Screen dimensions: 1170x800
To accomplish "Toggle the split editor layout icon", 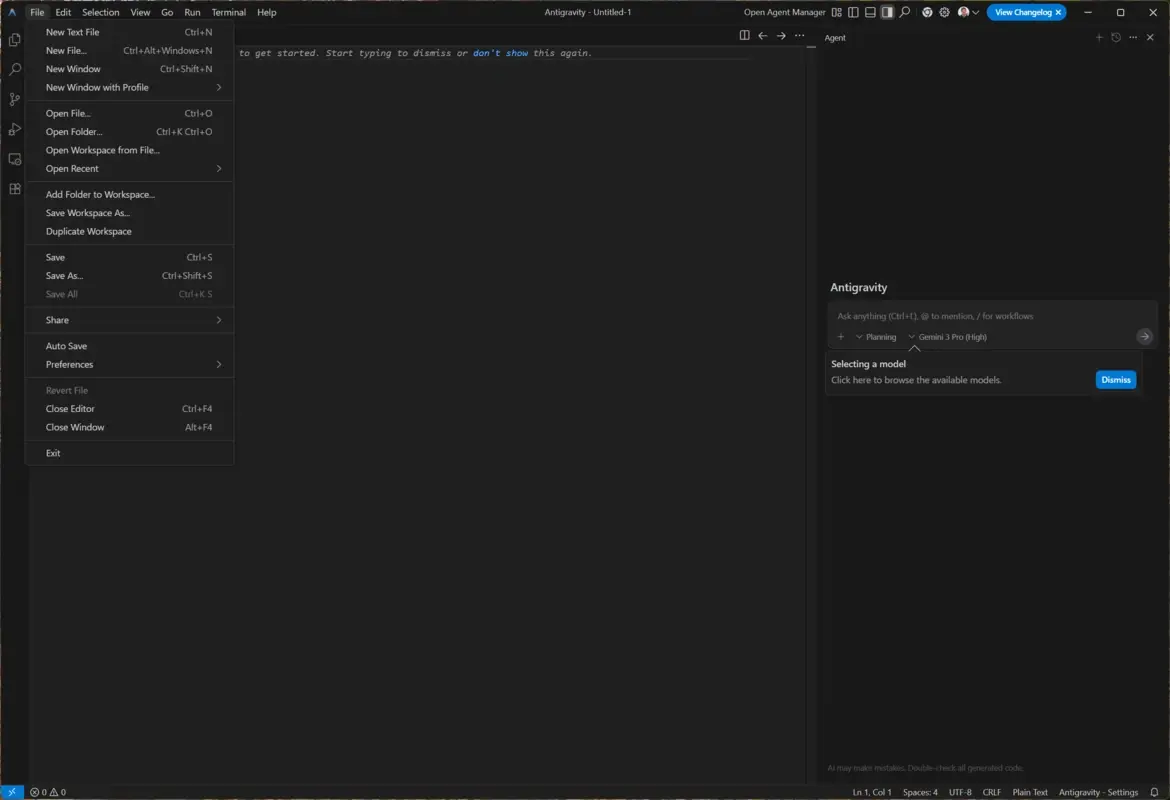I will 744,35.
